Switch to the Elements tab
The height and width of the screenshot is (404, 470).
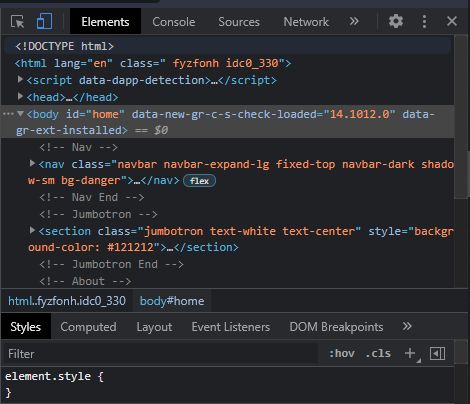[x=105, y=22]
